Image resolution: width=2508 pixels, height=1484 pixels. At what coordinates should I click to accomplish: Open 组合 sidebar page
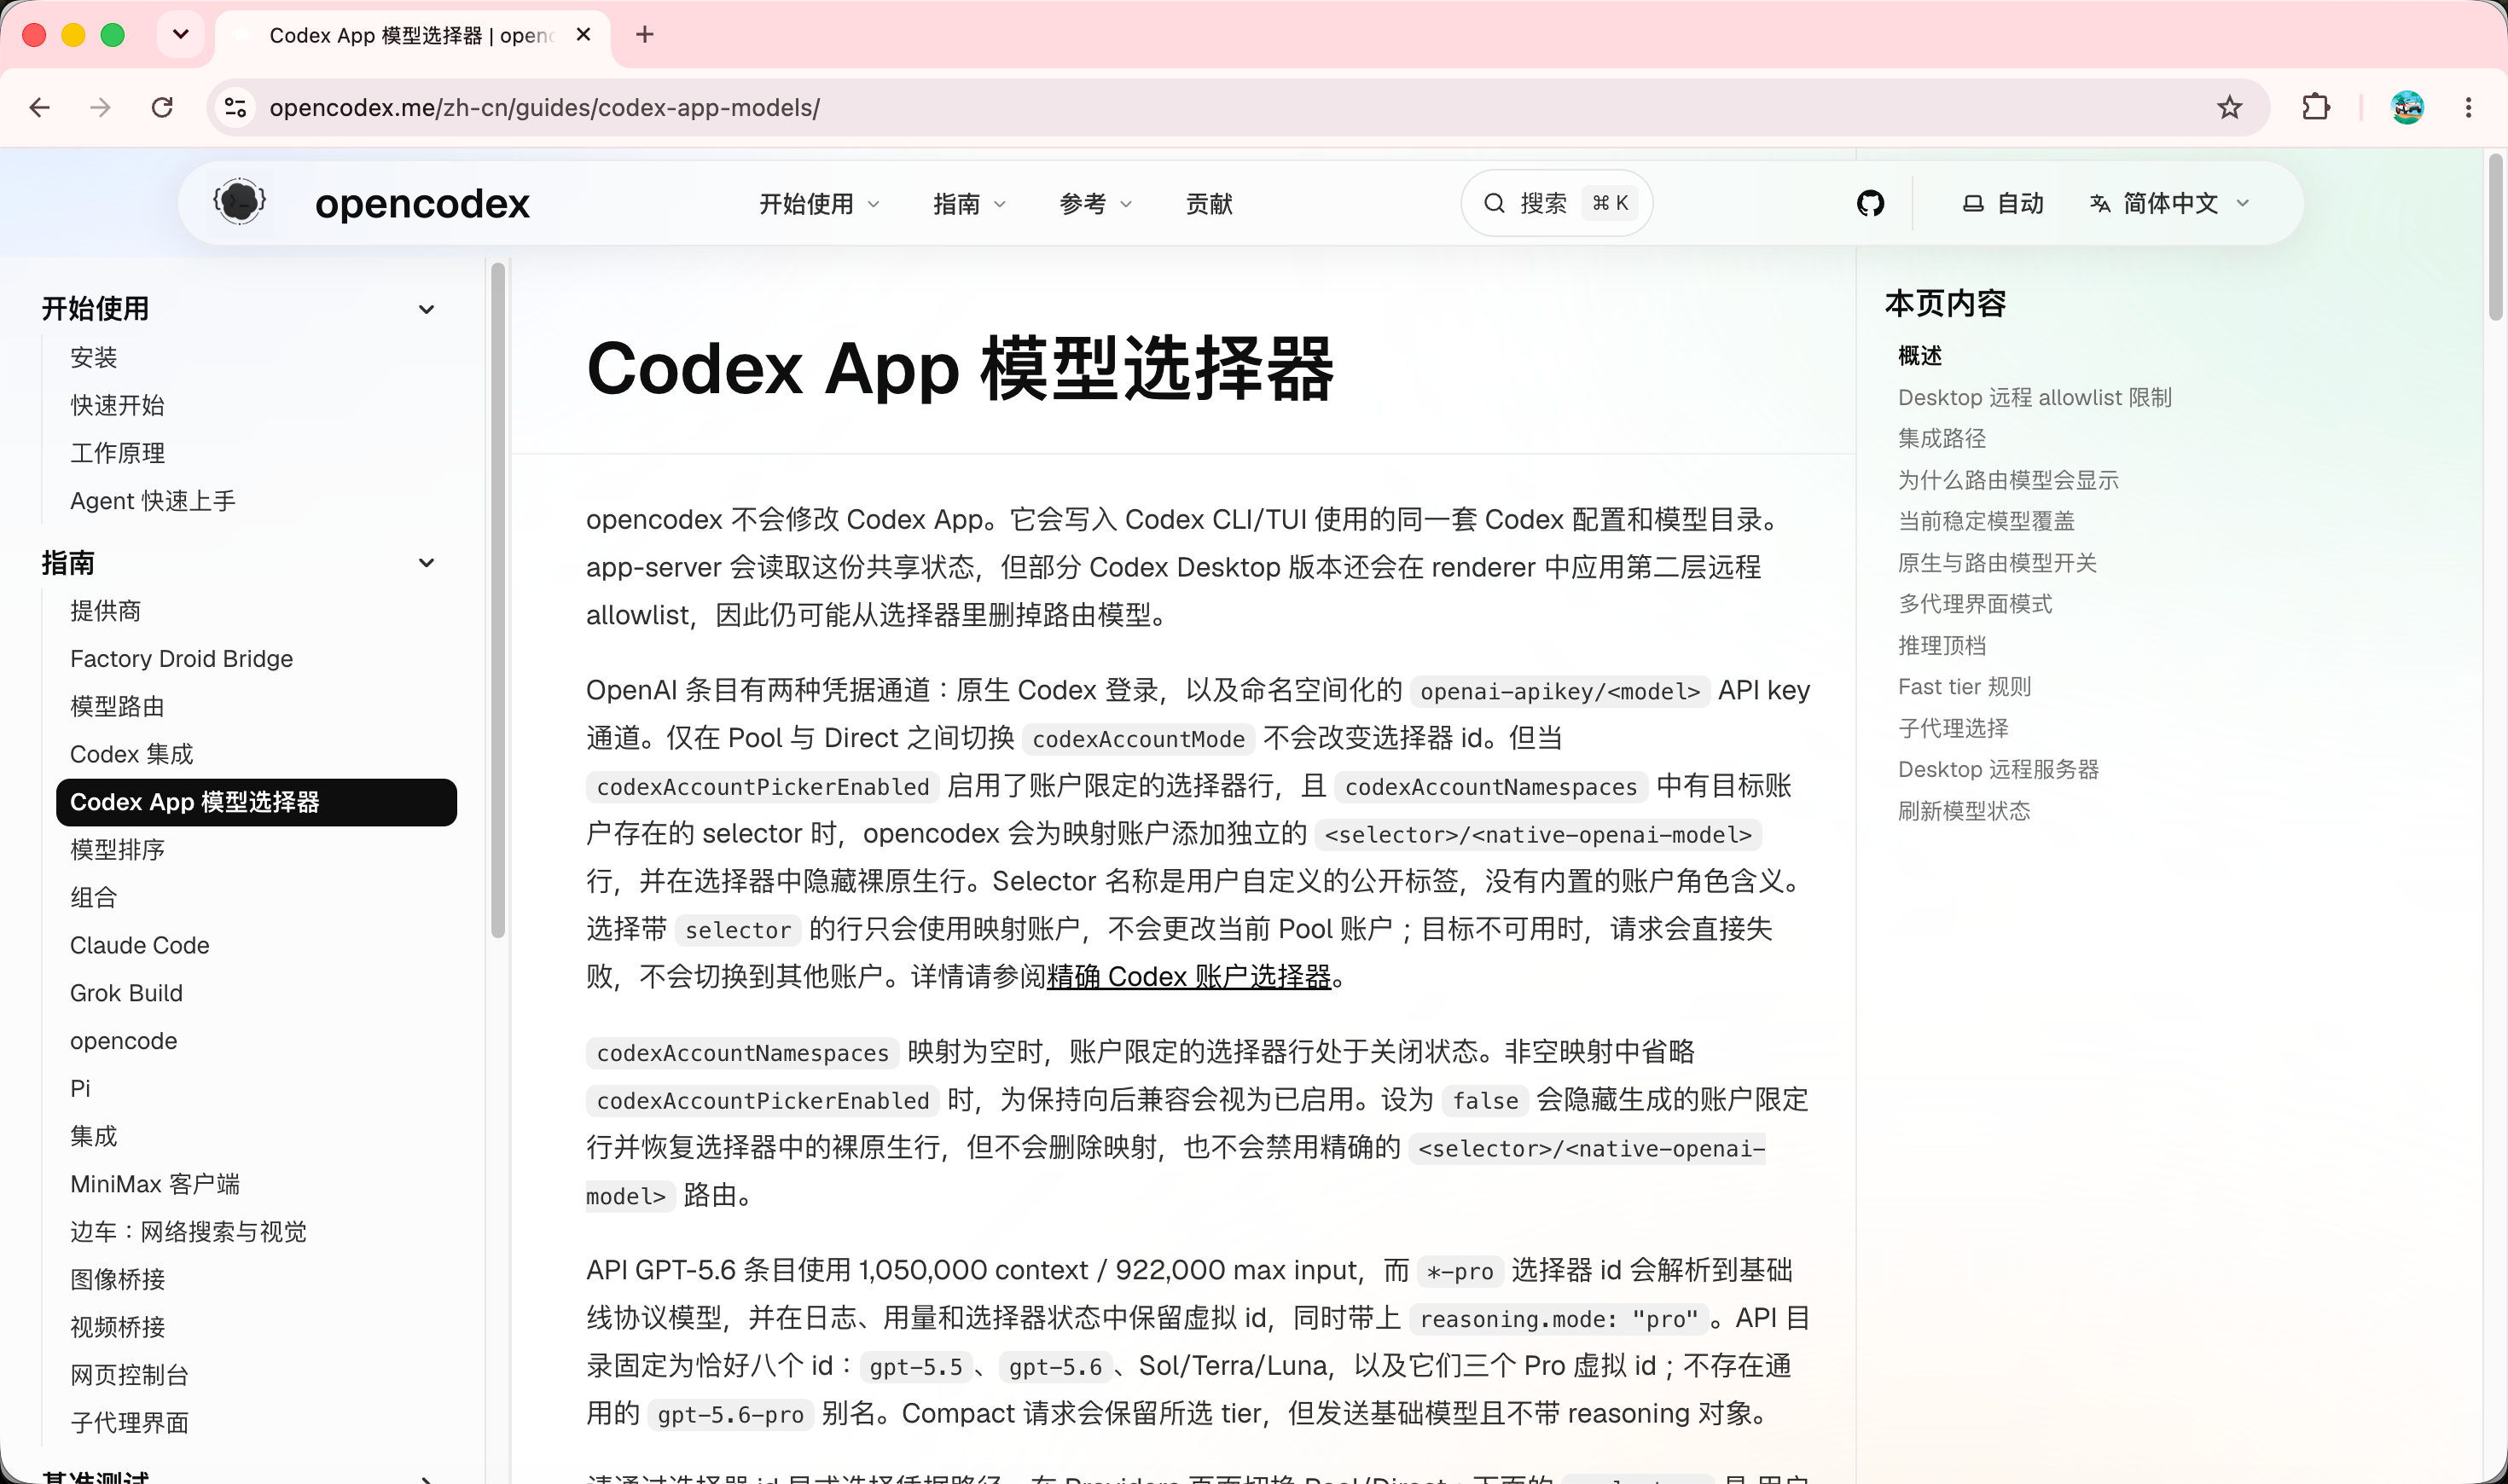click(94, 898)
